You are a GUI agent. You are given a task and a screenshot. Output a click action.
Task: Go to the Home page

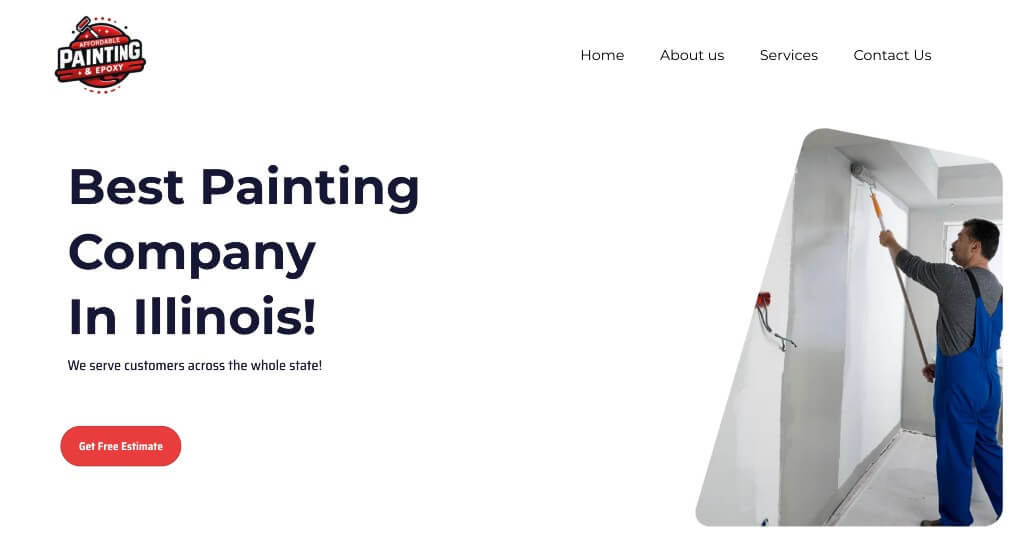[602, 56]
